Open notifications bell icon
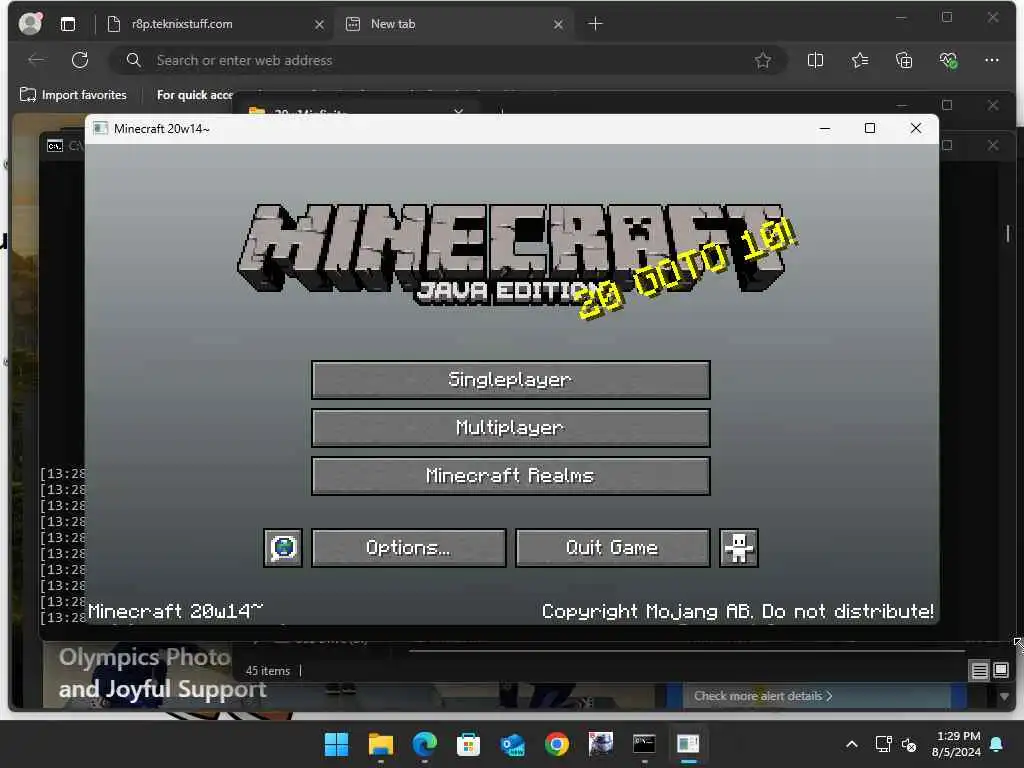 (997, 744)
